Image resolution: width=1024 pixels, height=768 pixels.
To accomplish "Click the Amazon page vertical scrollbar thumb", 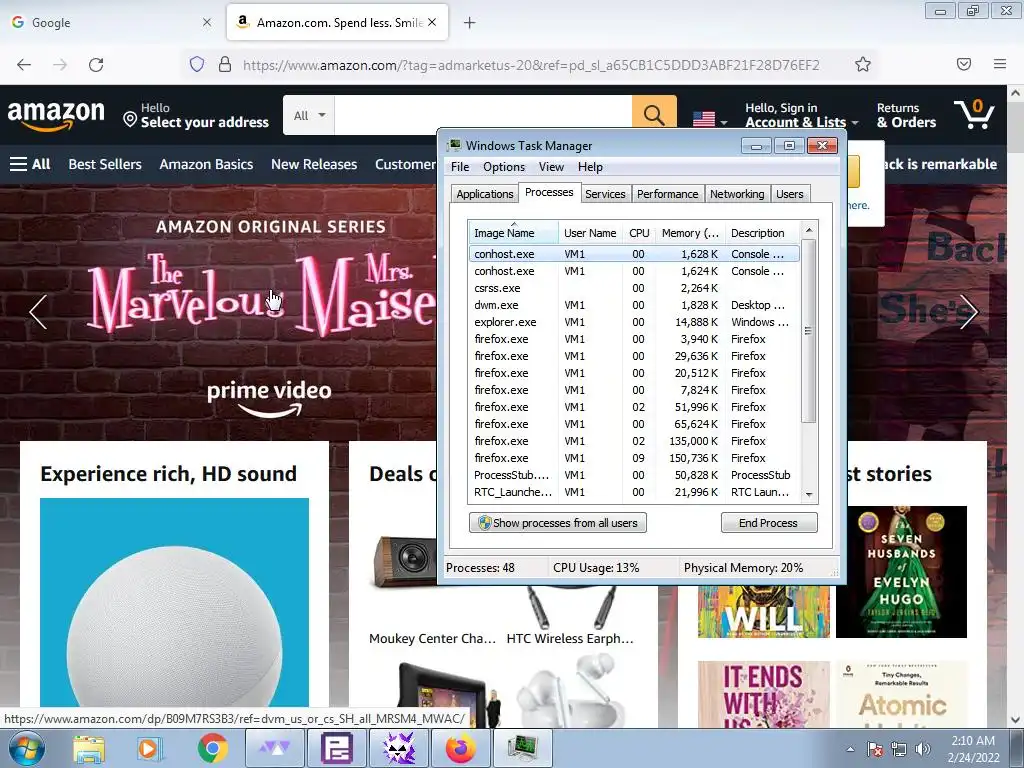I will 1015,126.
